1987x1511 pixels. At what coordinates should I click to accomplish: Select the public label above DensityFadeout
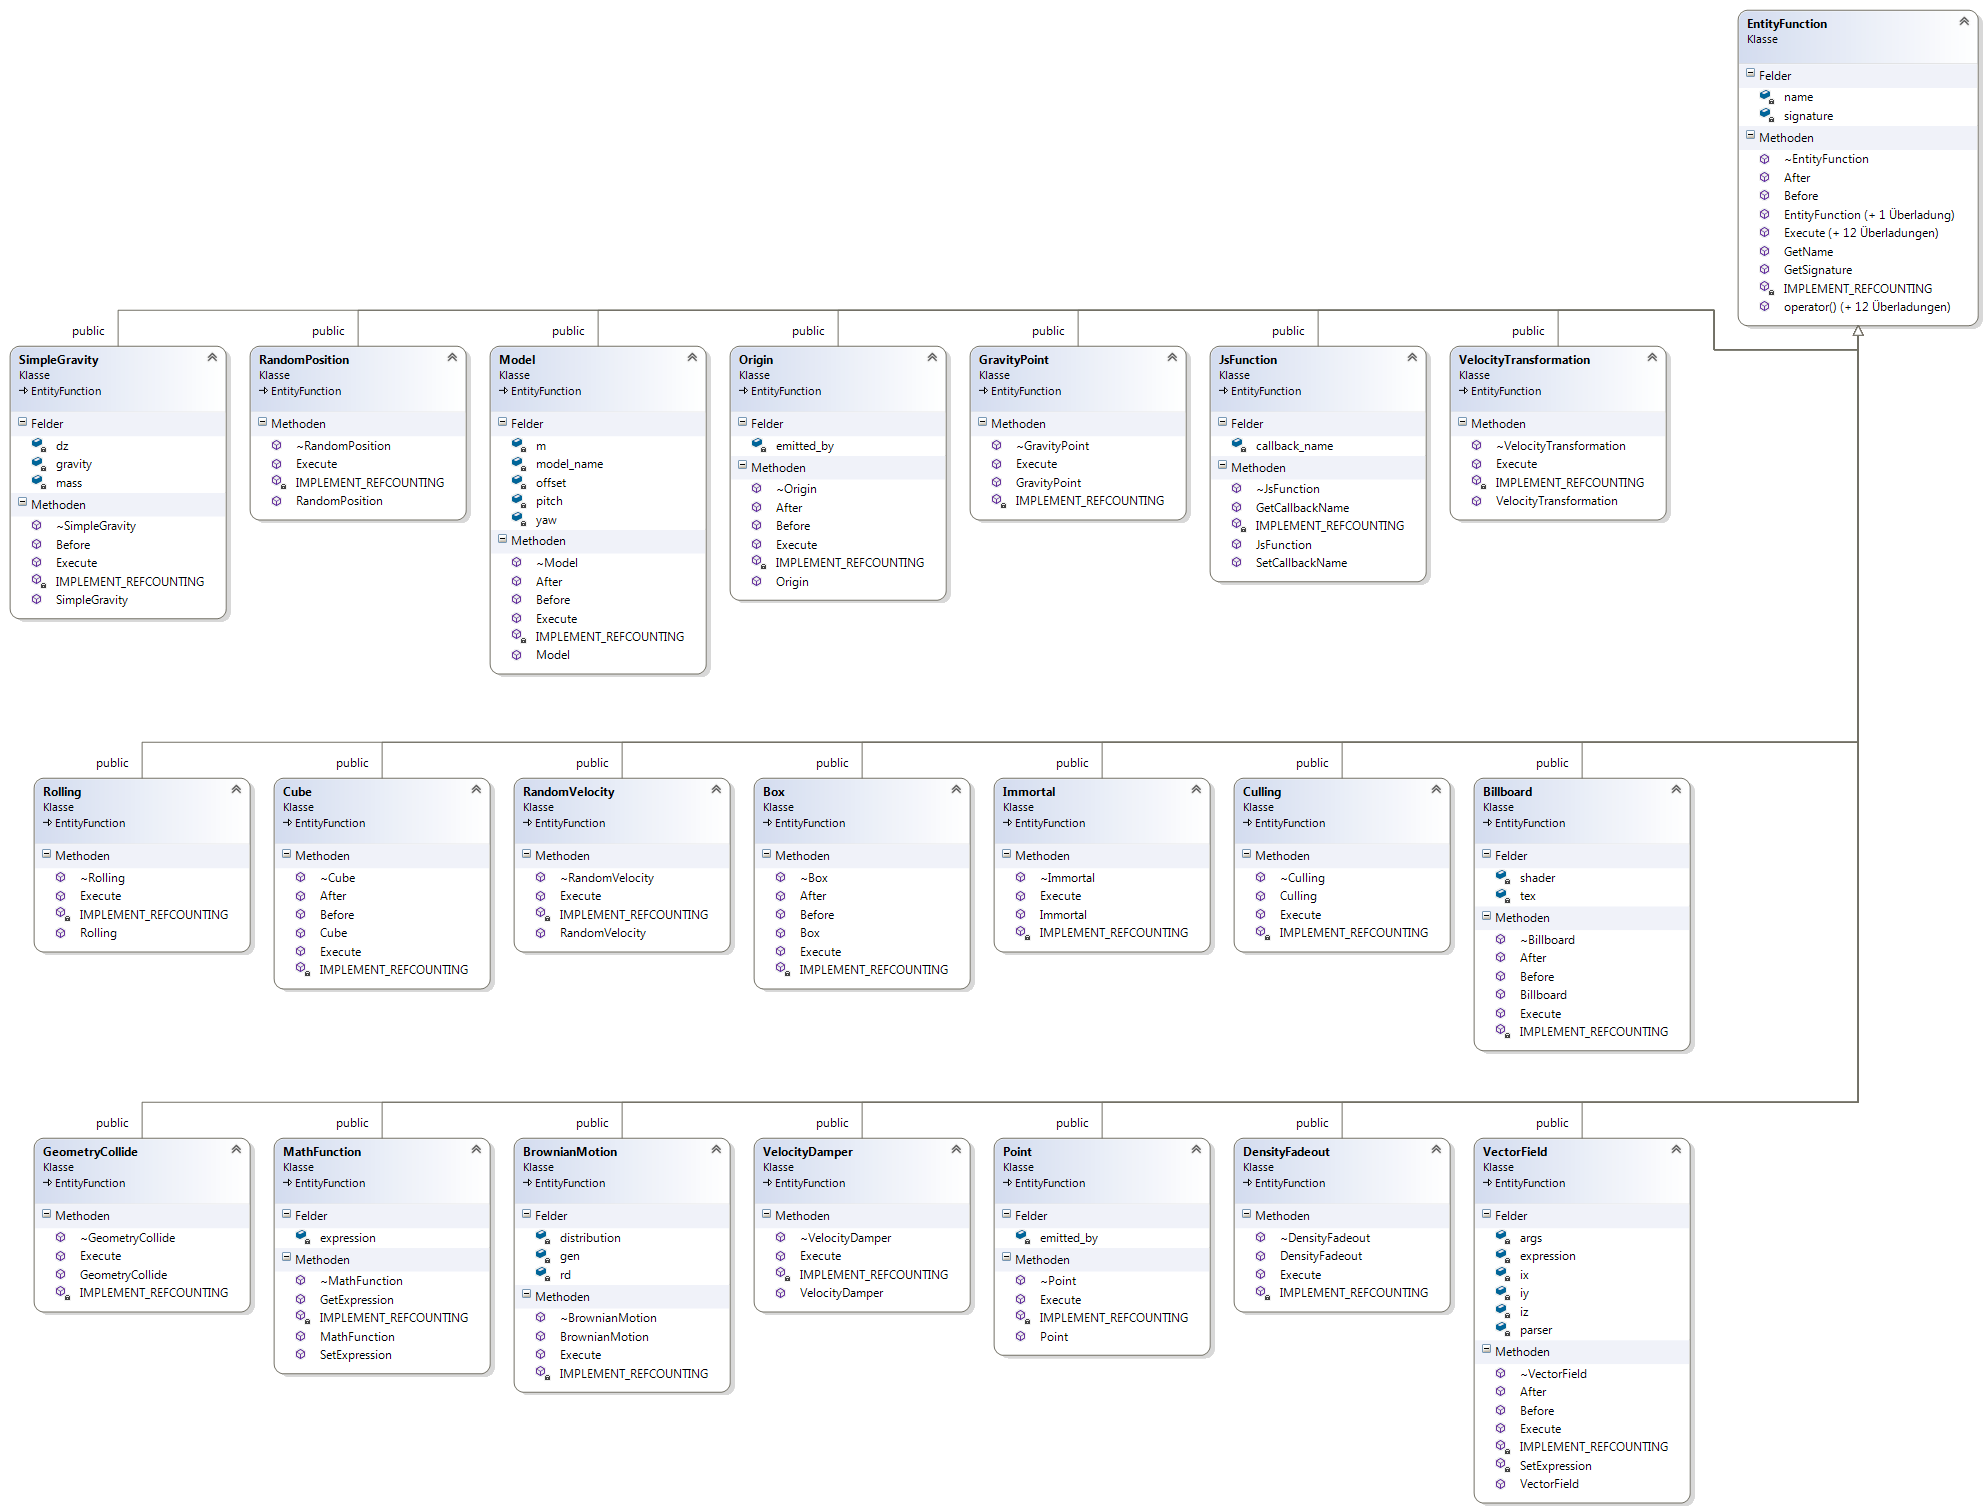coord(1311,1123)
